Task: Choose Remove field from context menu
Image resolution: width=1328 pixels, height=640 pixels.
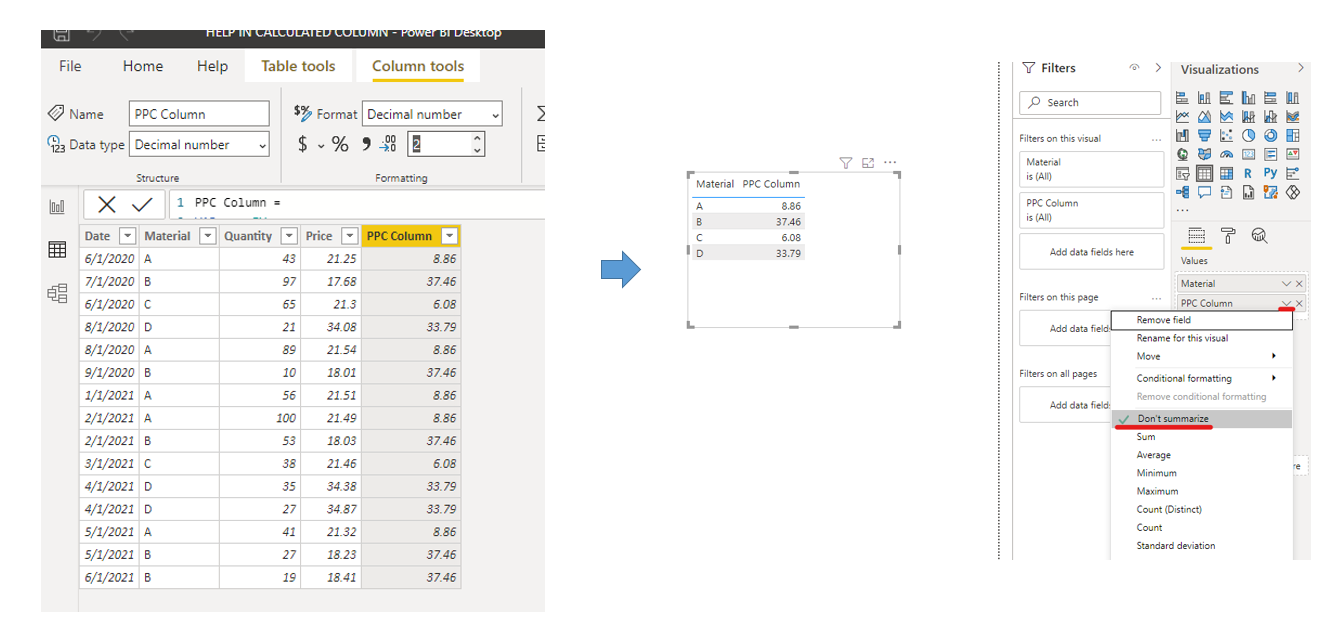Action: (x=1202, y=320)
